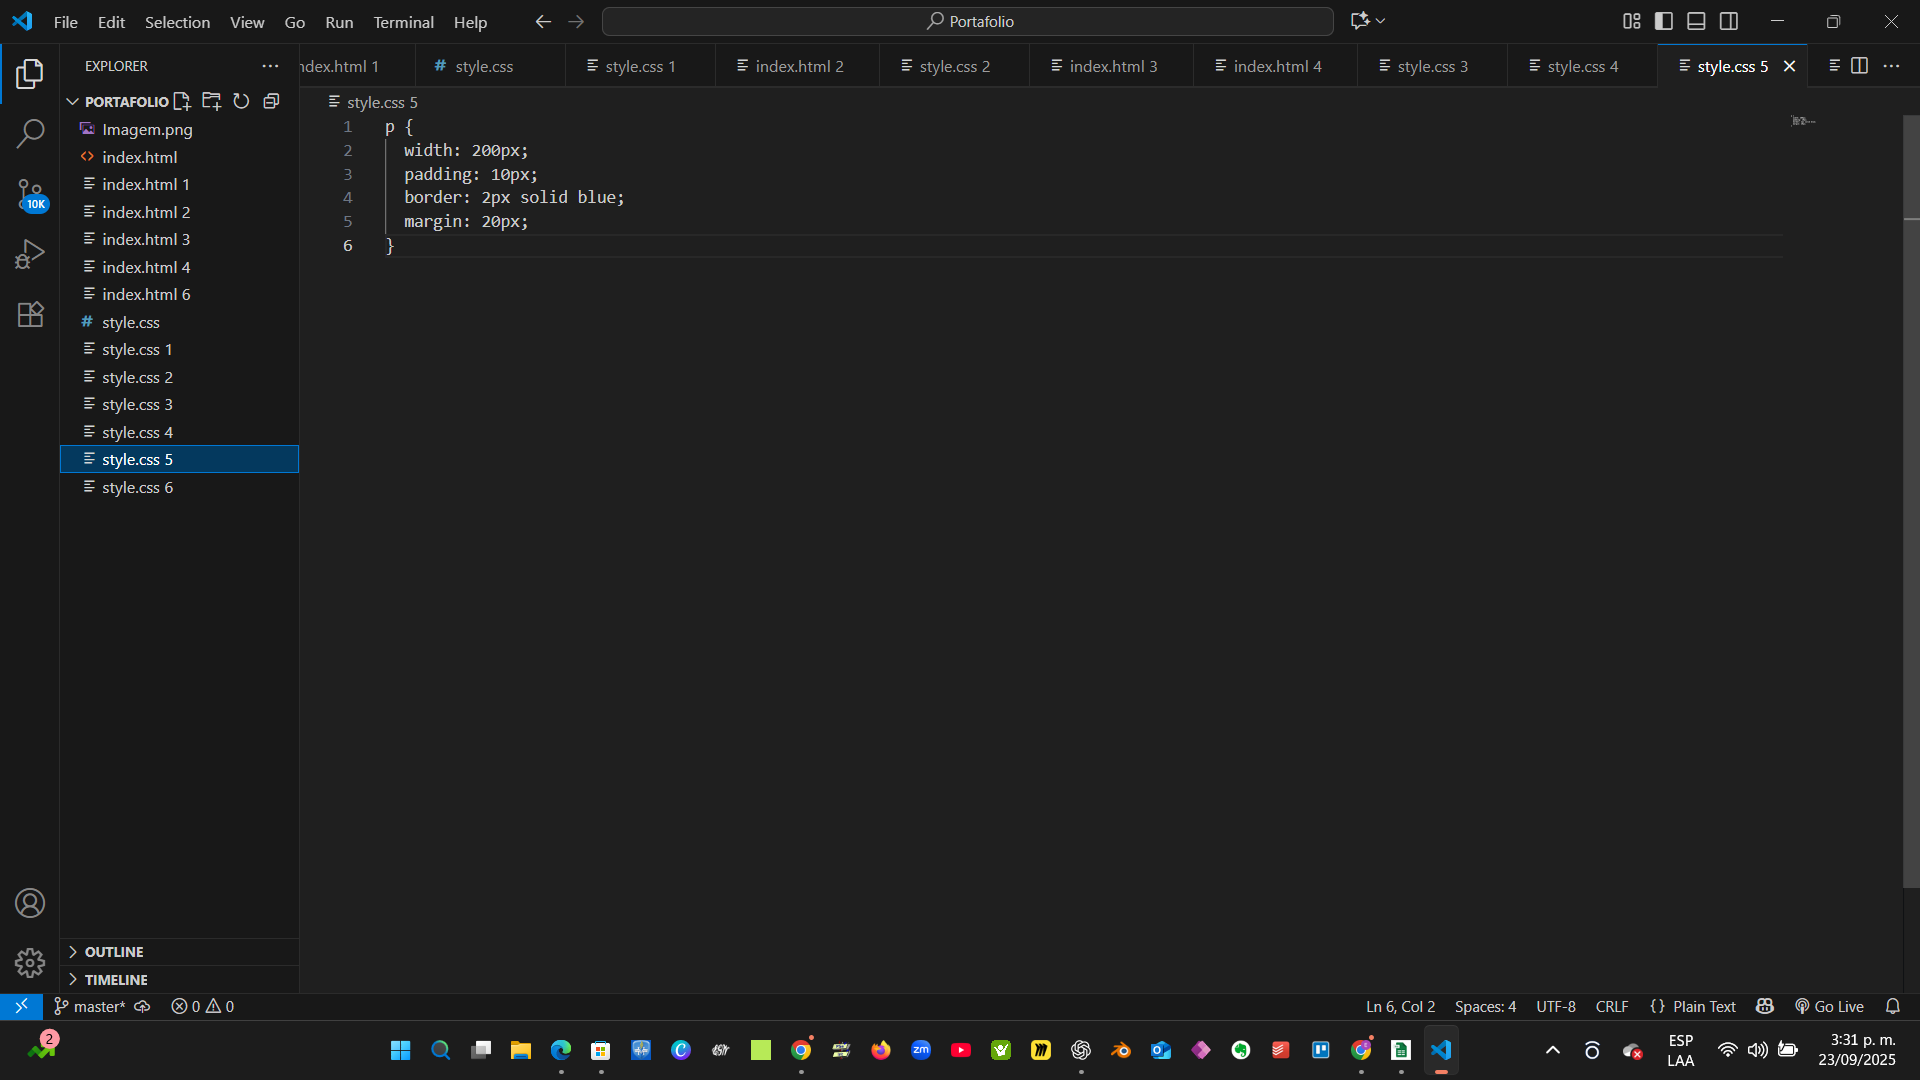
Task: Open the Copilot chat dropdown icon
Action: click(x=1368, y=21)
